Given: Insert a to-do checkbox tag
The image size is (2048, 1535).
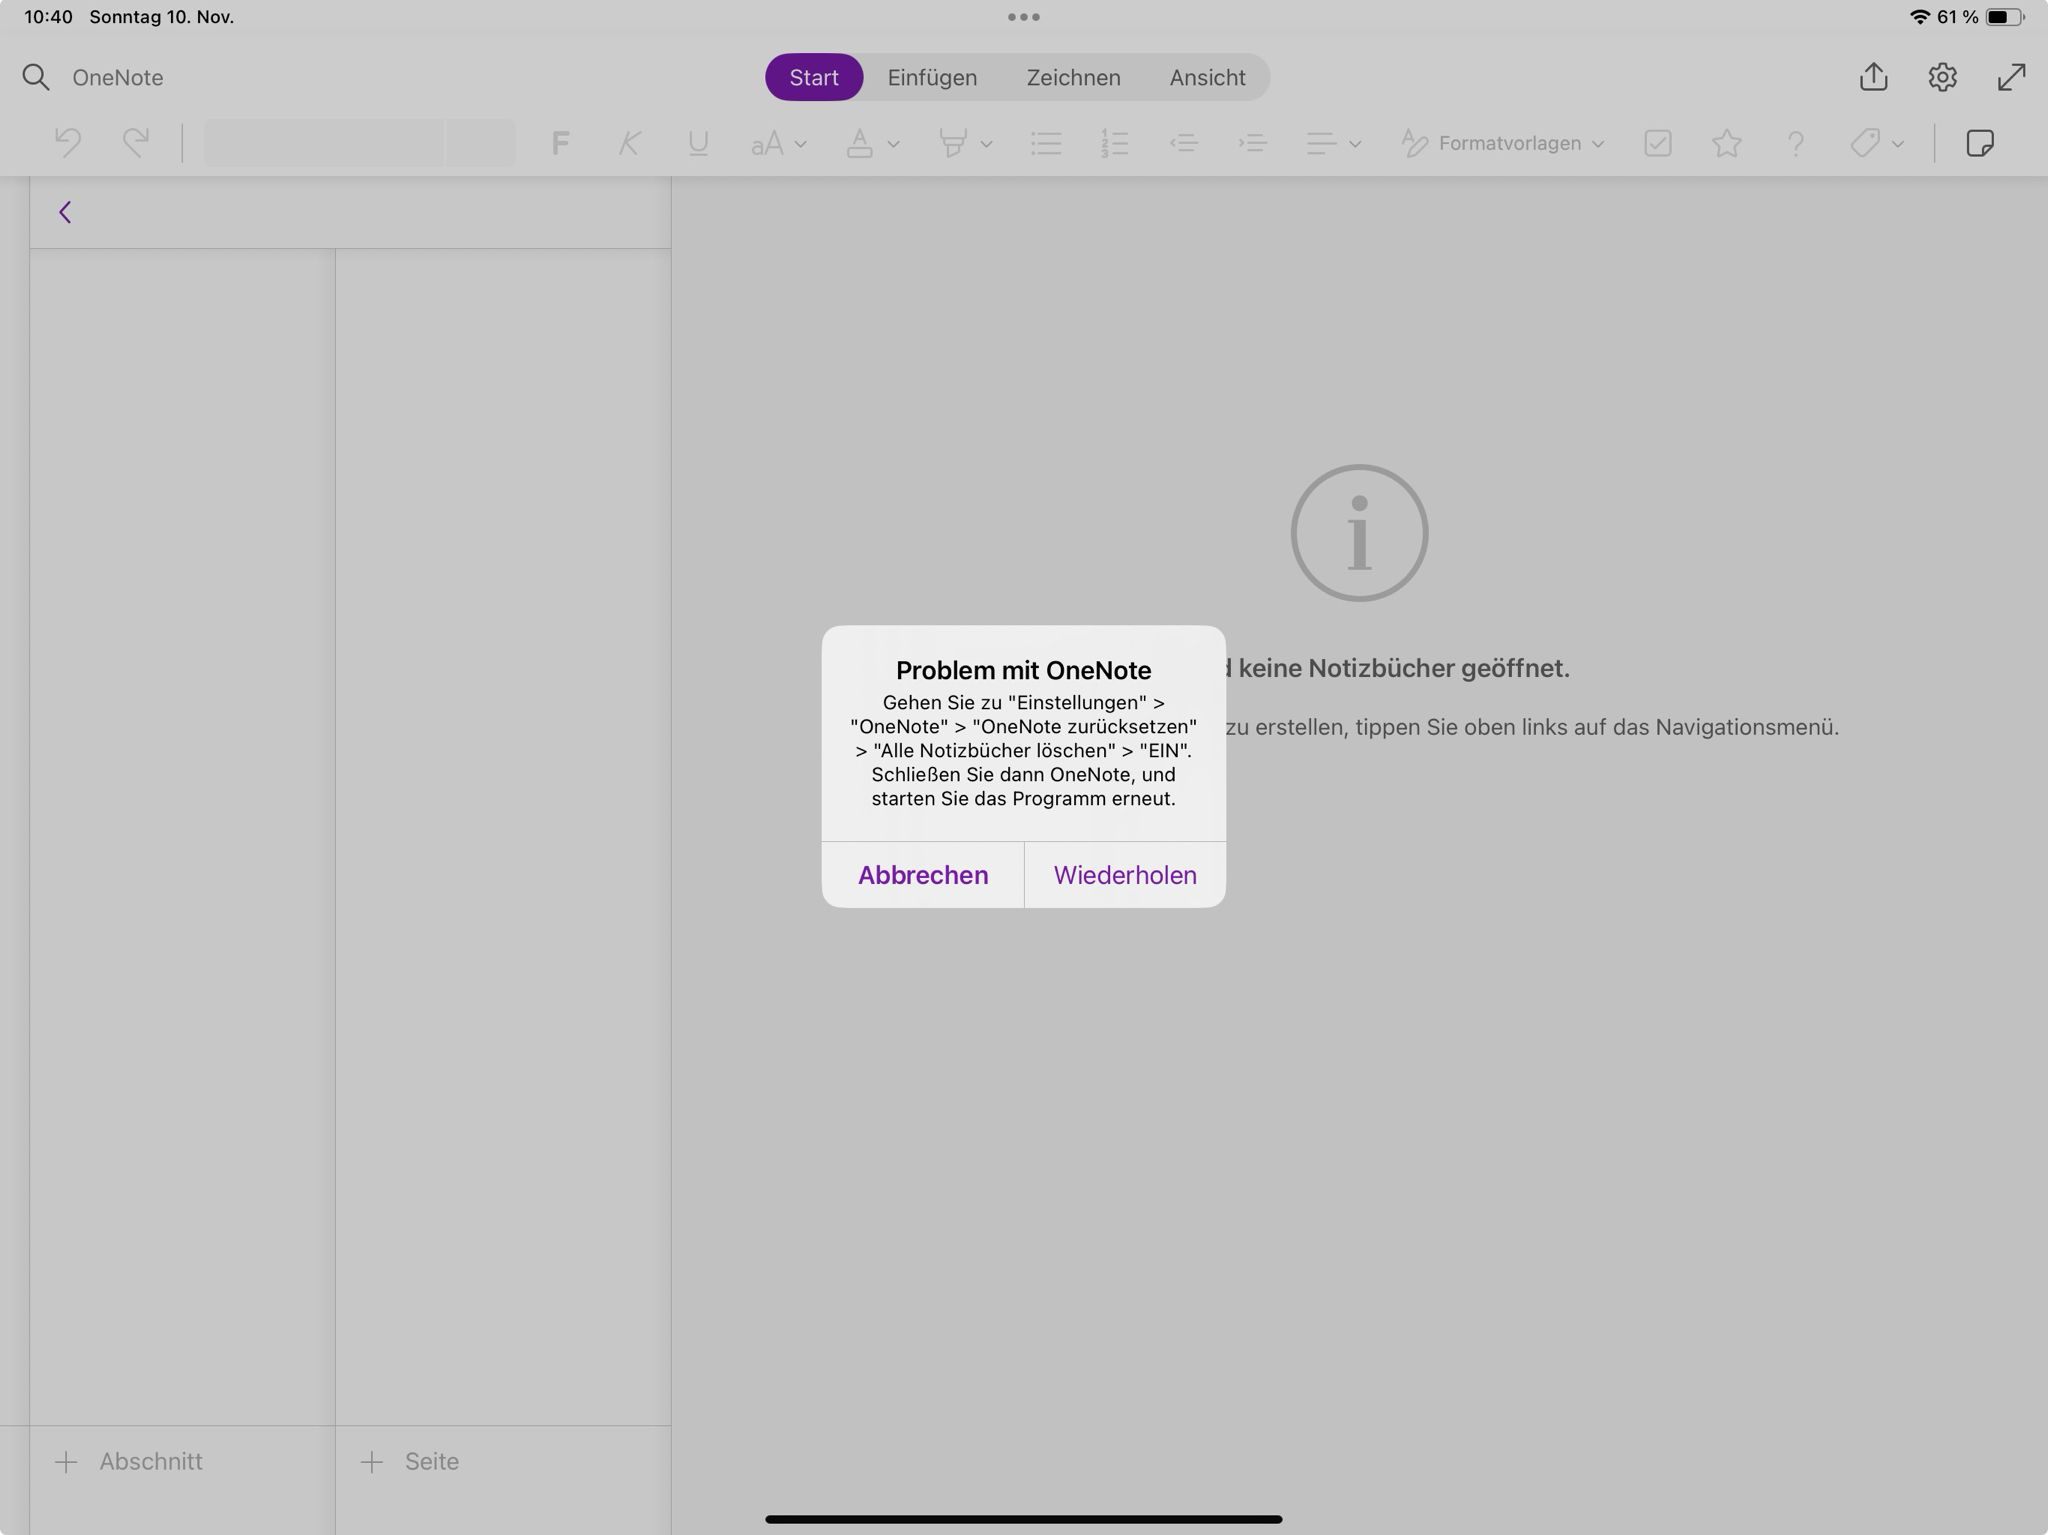Looking at the screenshot, I should 1657,143.
